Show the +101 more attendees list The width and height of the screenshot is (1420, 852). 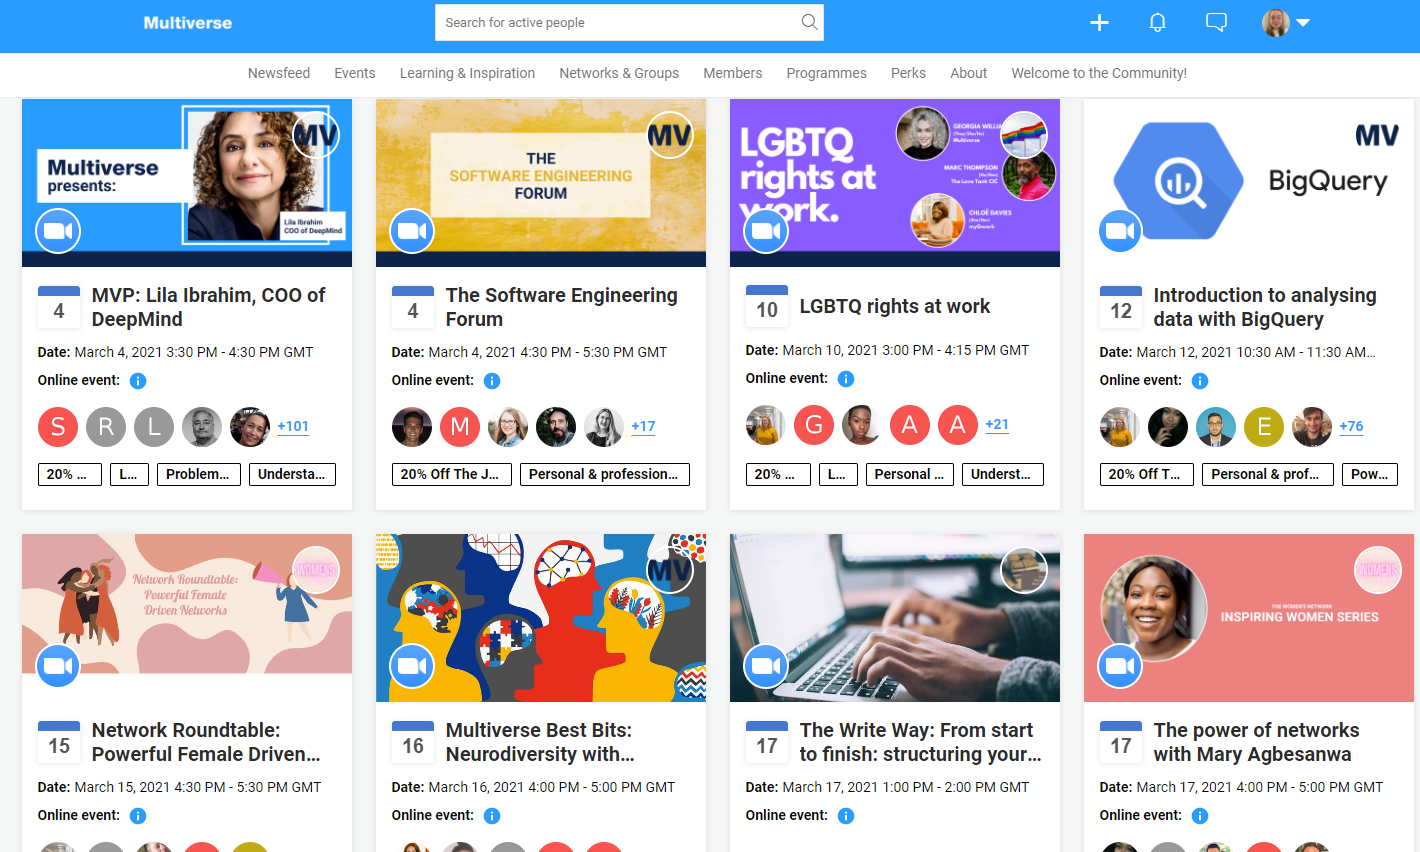click(x=293, y=426)
